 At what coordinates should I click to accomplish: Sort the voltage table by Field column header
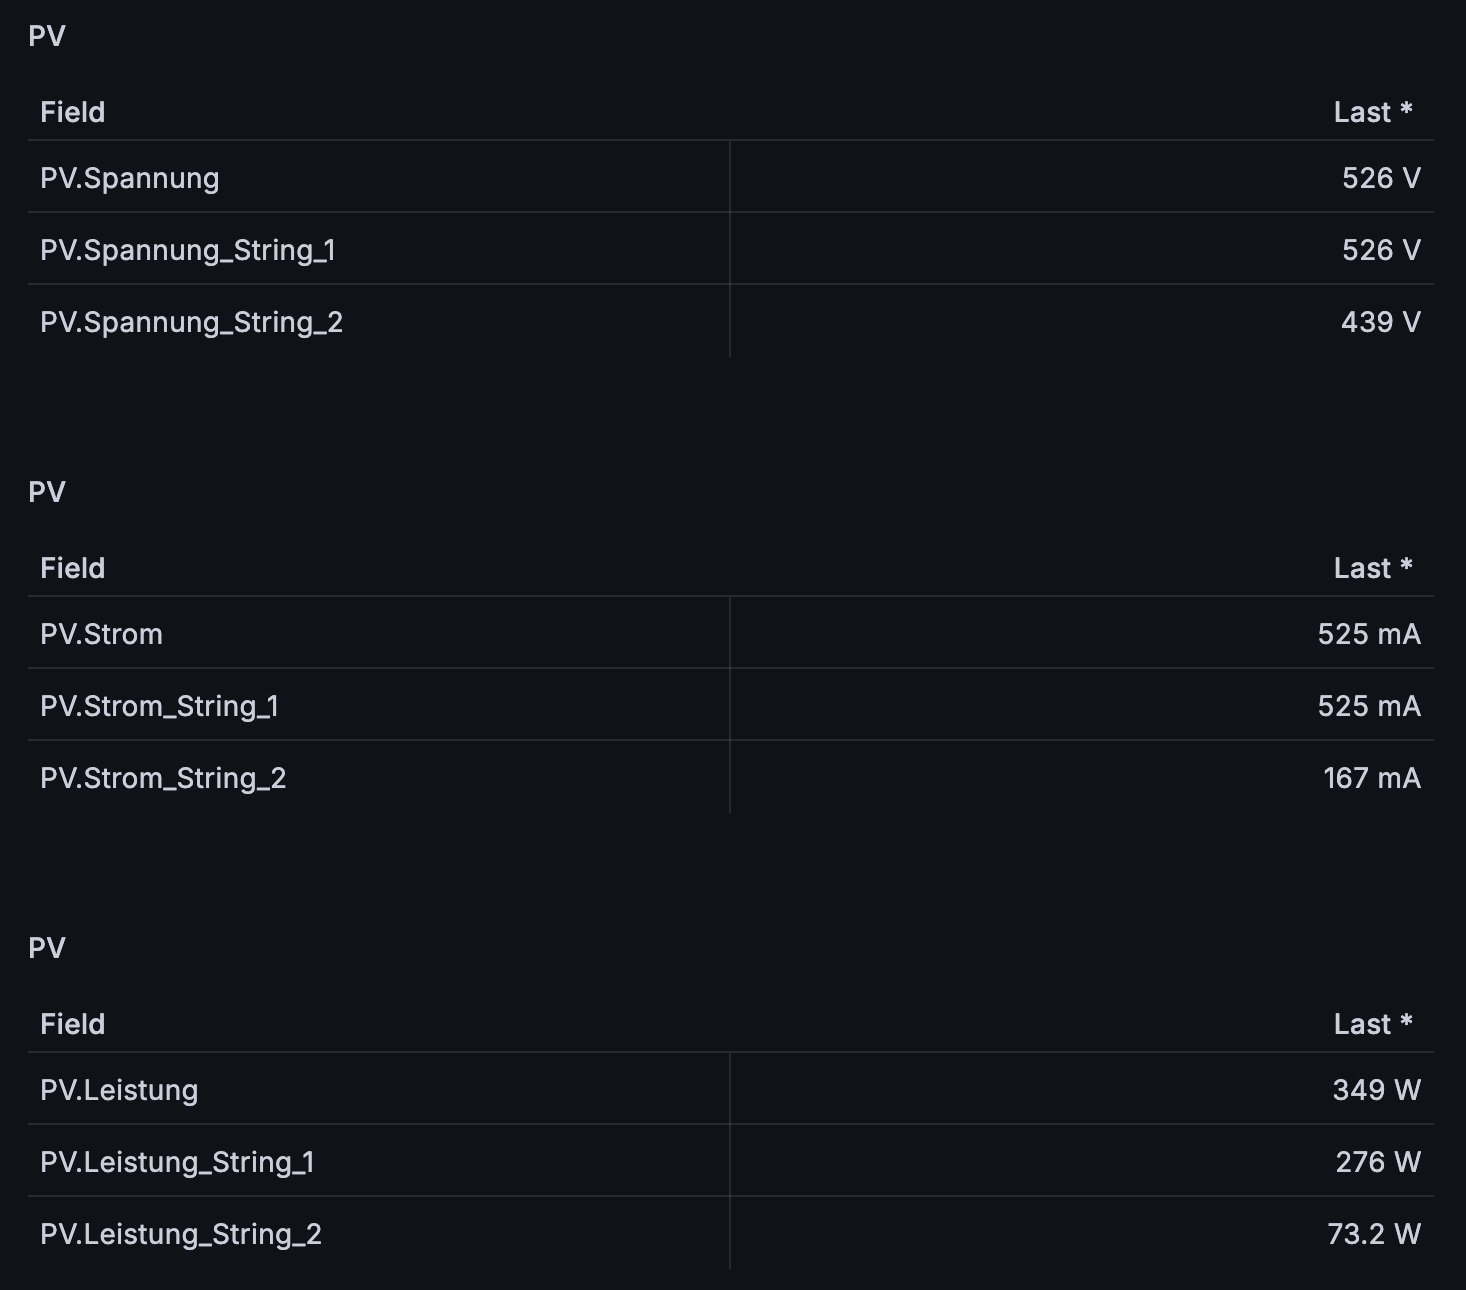pyautogui.click(x=73, y=113)
